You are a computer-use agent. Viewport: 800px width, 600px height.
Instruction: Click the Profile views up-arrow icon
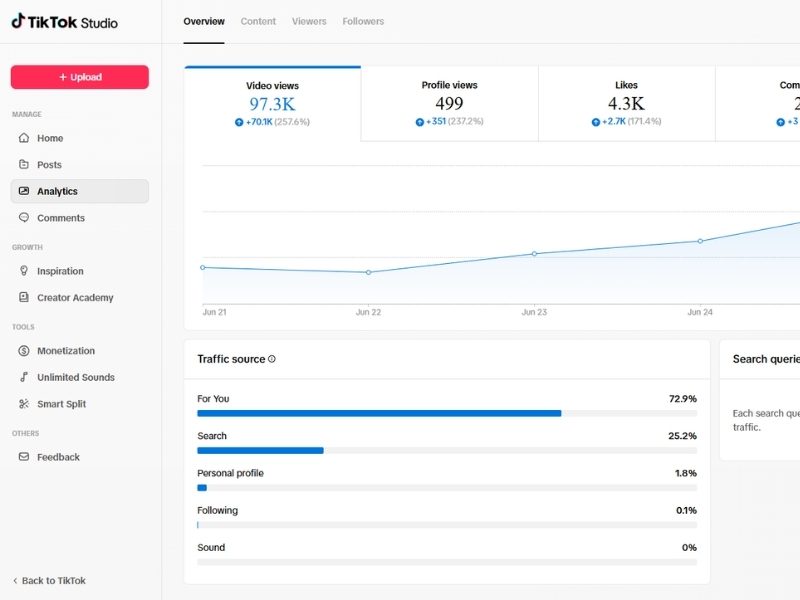(419, 122)
